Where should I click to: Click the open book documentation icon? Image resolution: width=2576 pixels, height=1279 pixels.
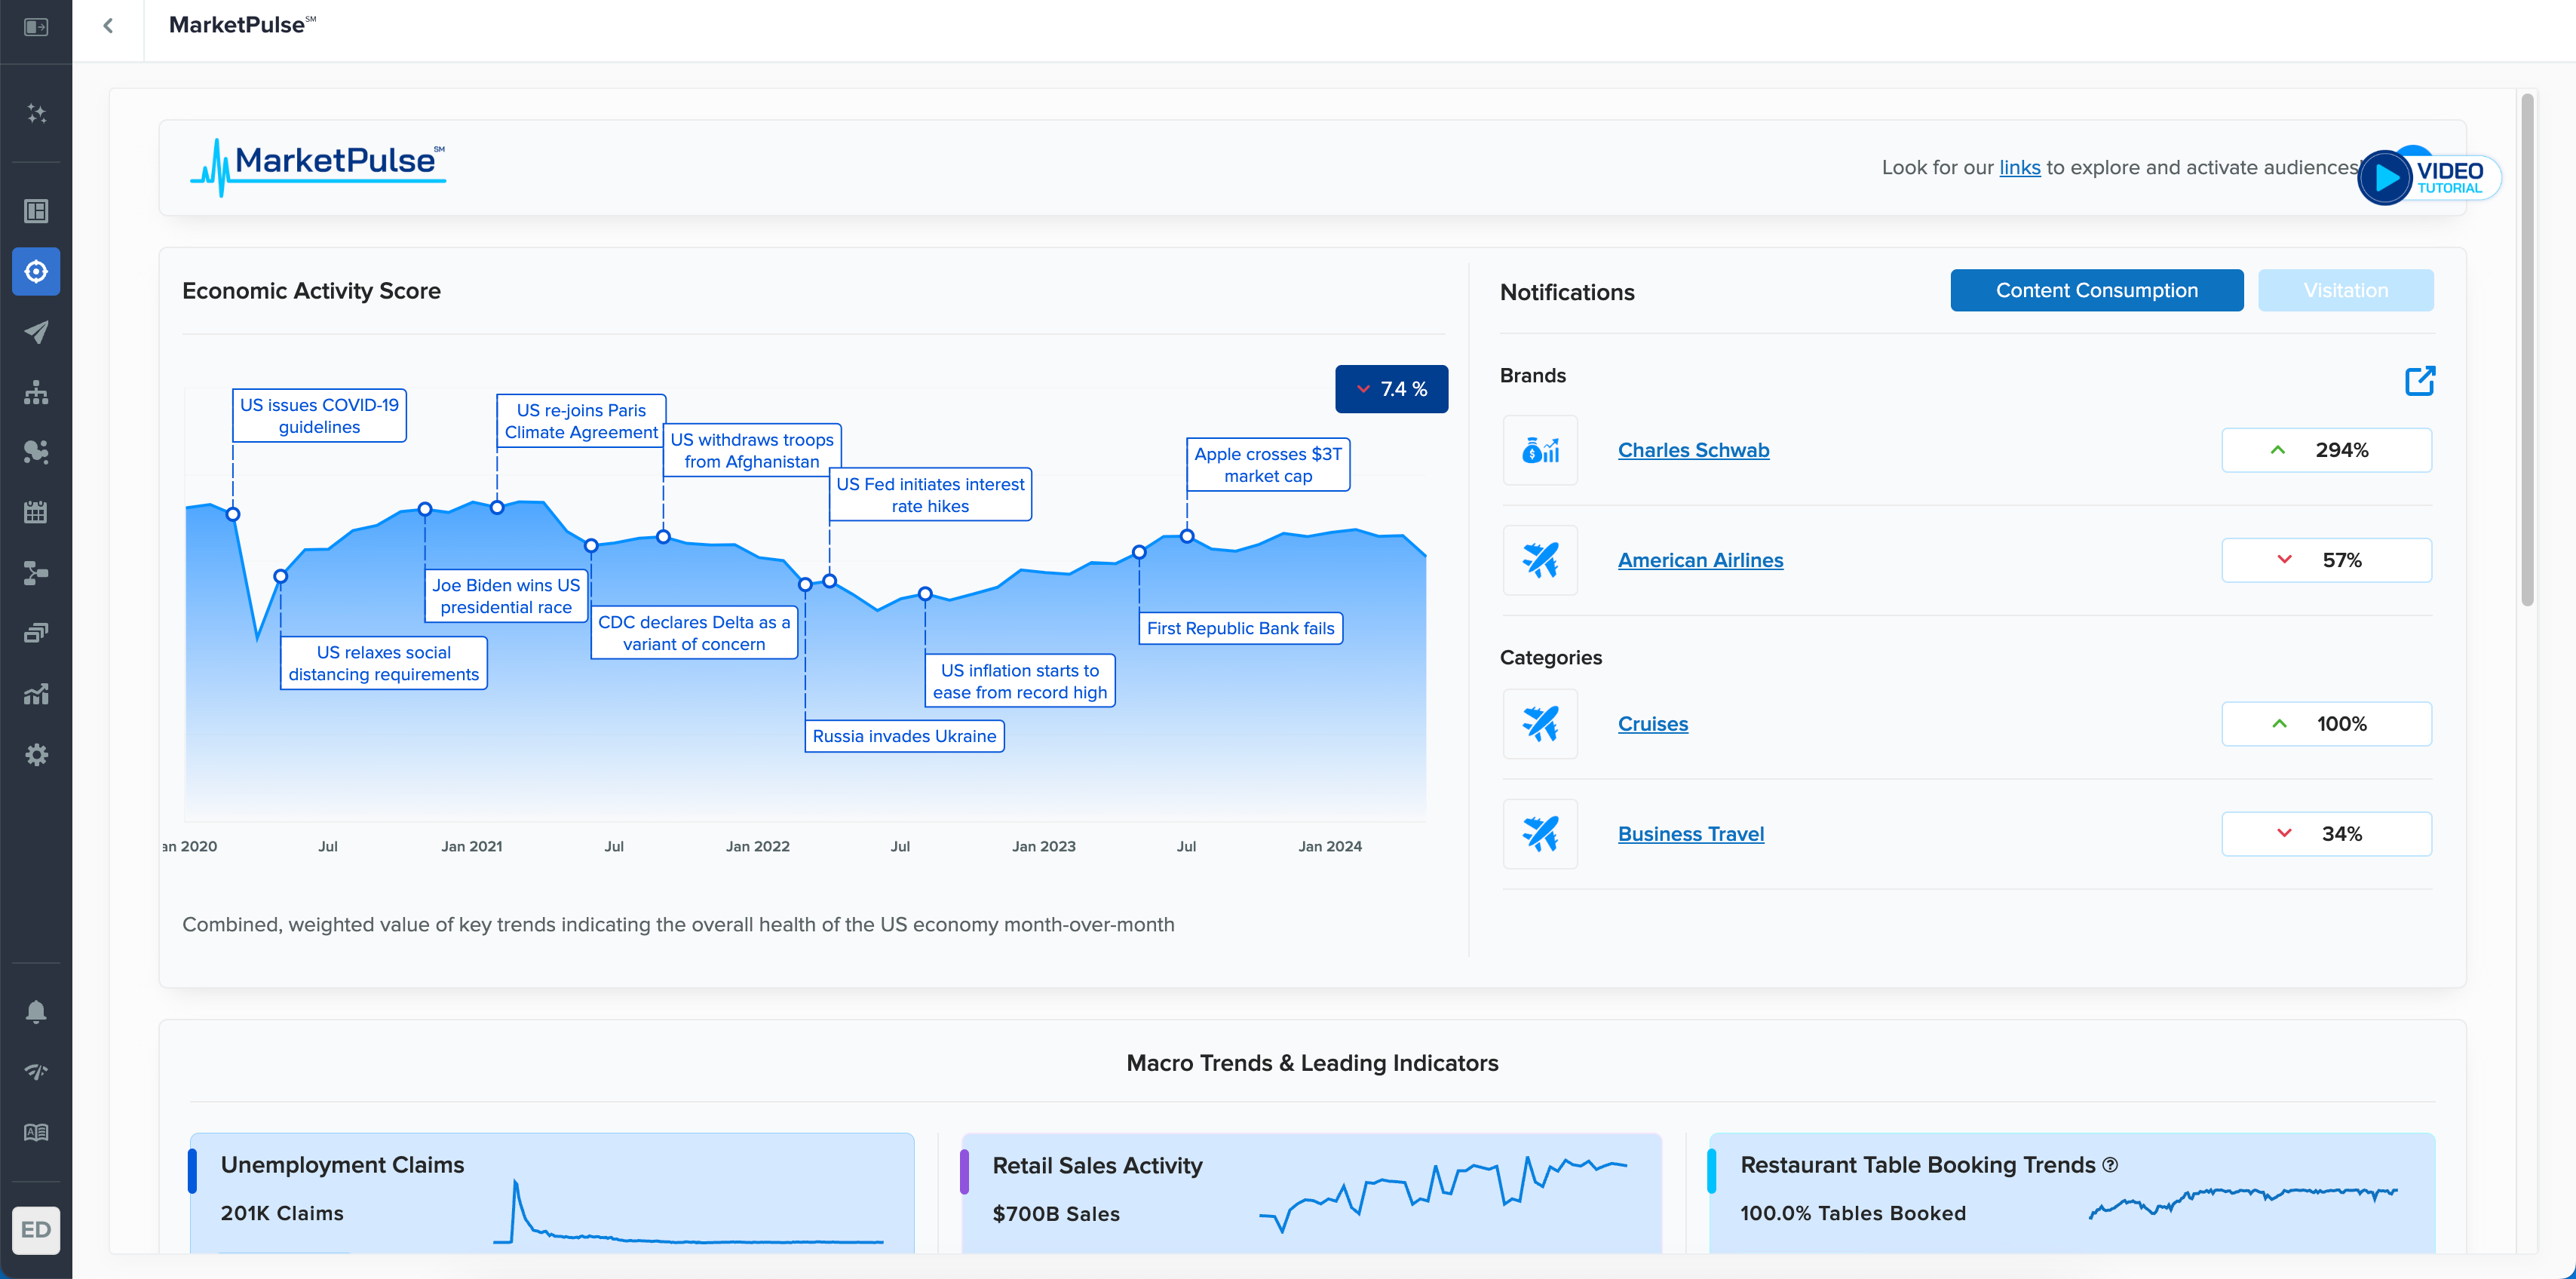coord(36,1132)
